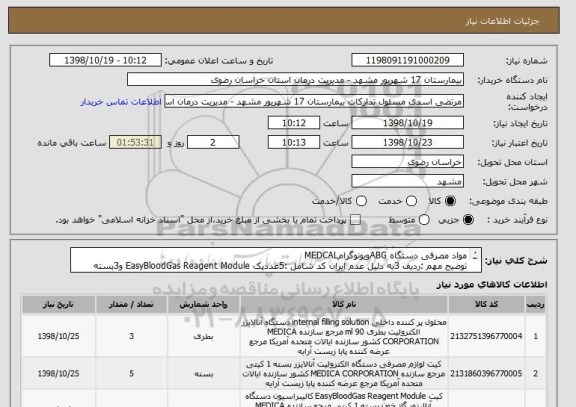
Task: Click the کیت لوازم مصرفی item name
Action: tap(344, 374)
